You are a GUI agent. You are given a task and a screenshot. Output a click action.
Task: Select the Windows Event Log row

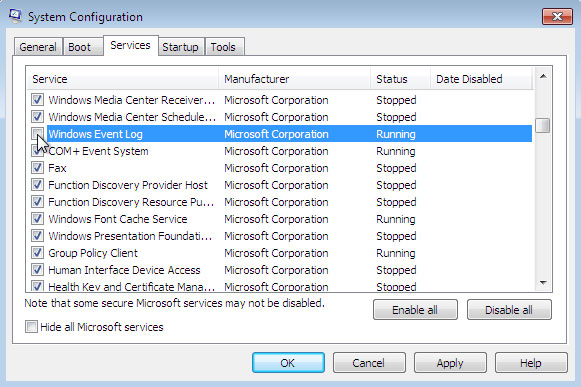point(280,134)
